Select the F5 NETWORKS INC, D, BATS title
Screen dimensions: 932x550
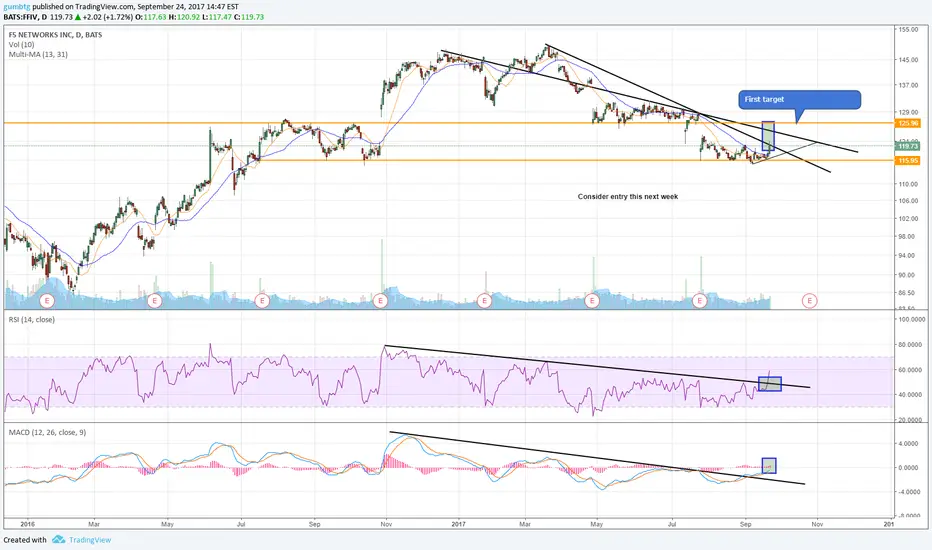pos(55,34)
